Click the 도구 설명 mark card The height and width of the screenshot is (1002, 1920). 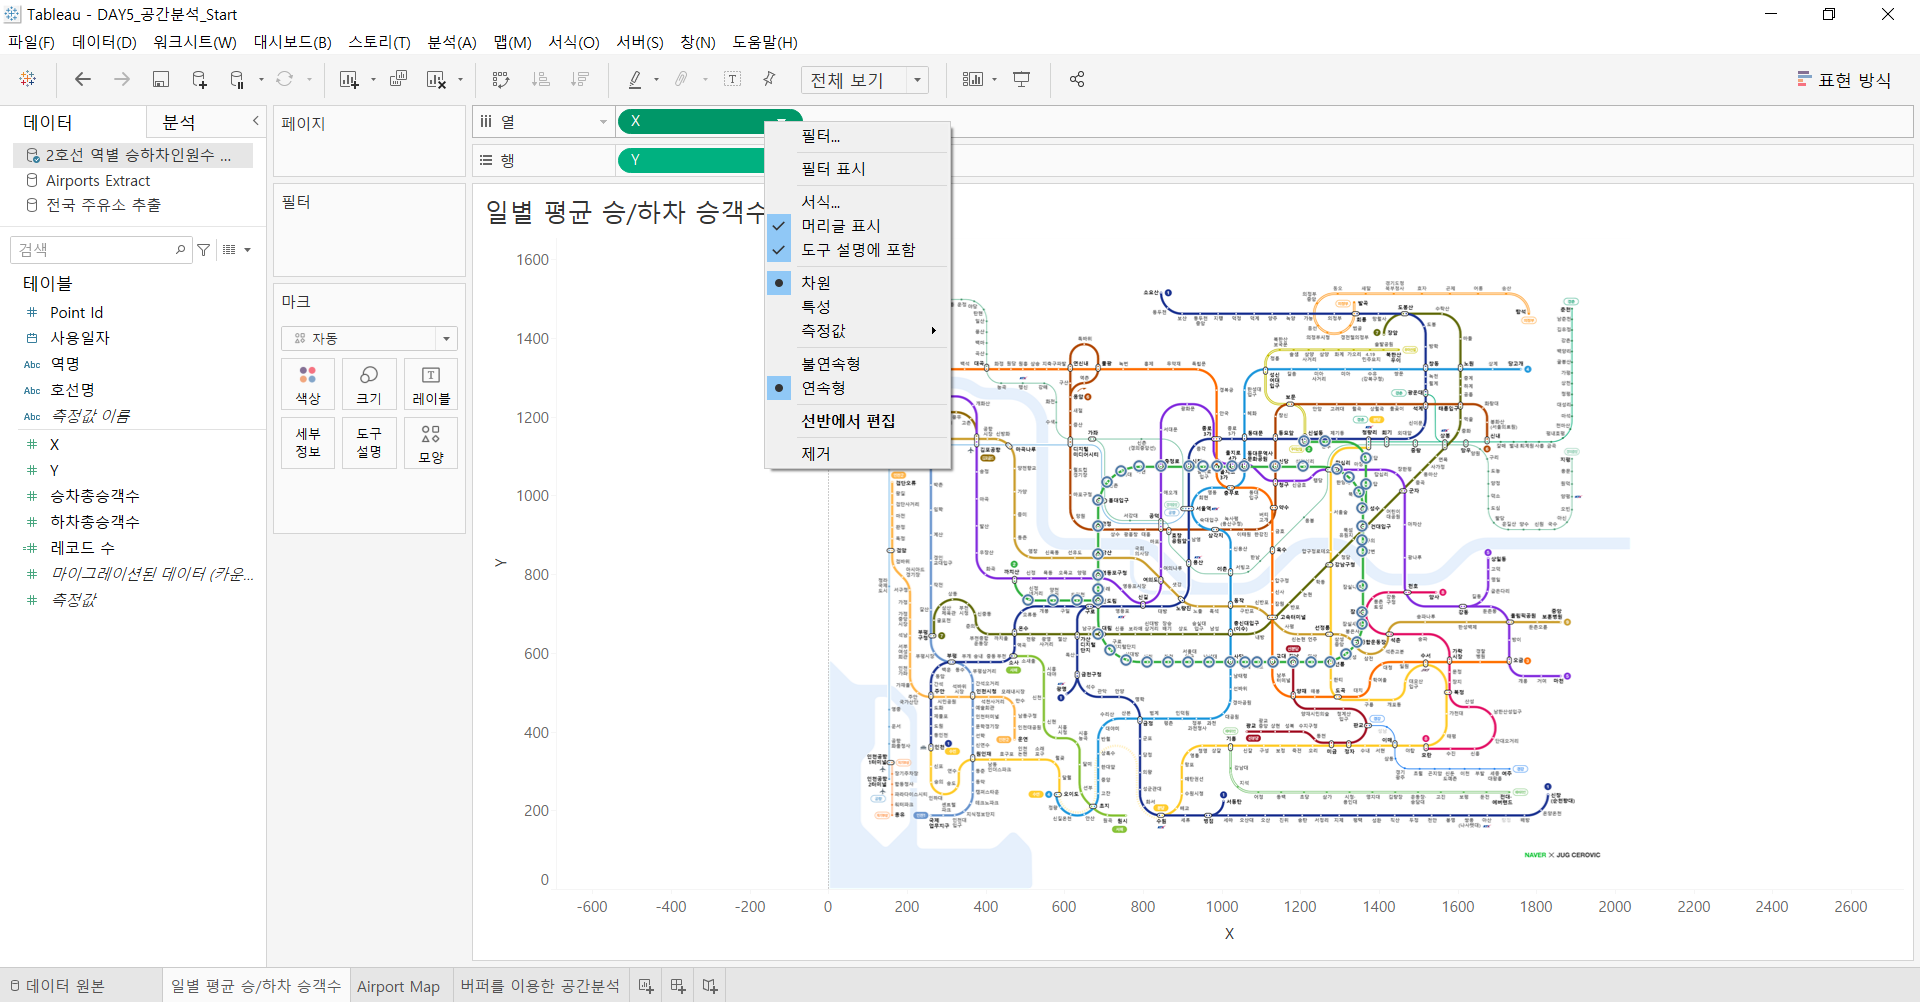tap(369, 443)
